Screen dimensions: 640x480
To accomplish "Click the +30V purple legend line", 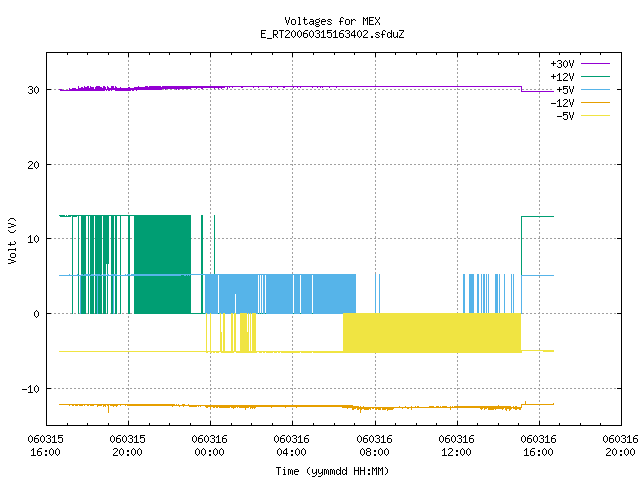I will click(595, 64).
